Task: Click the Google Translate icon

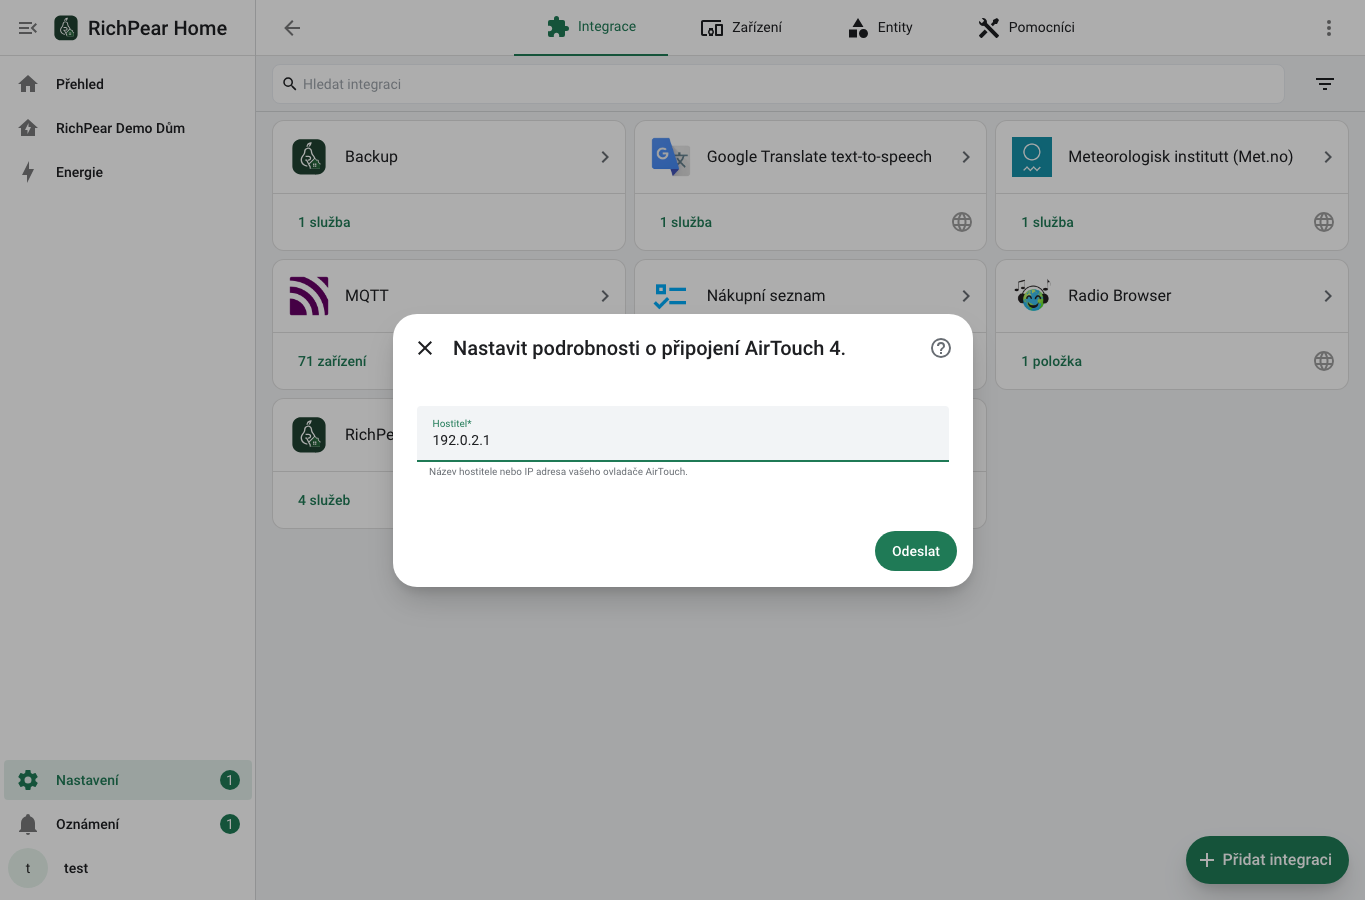Action: (671, 157)
